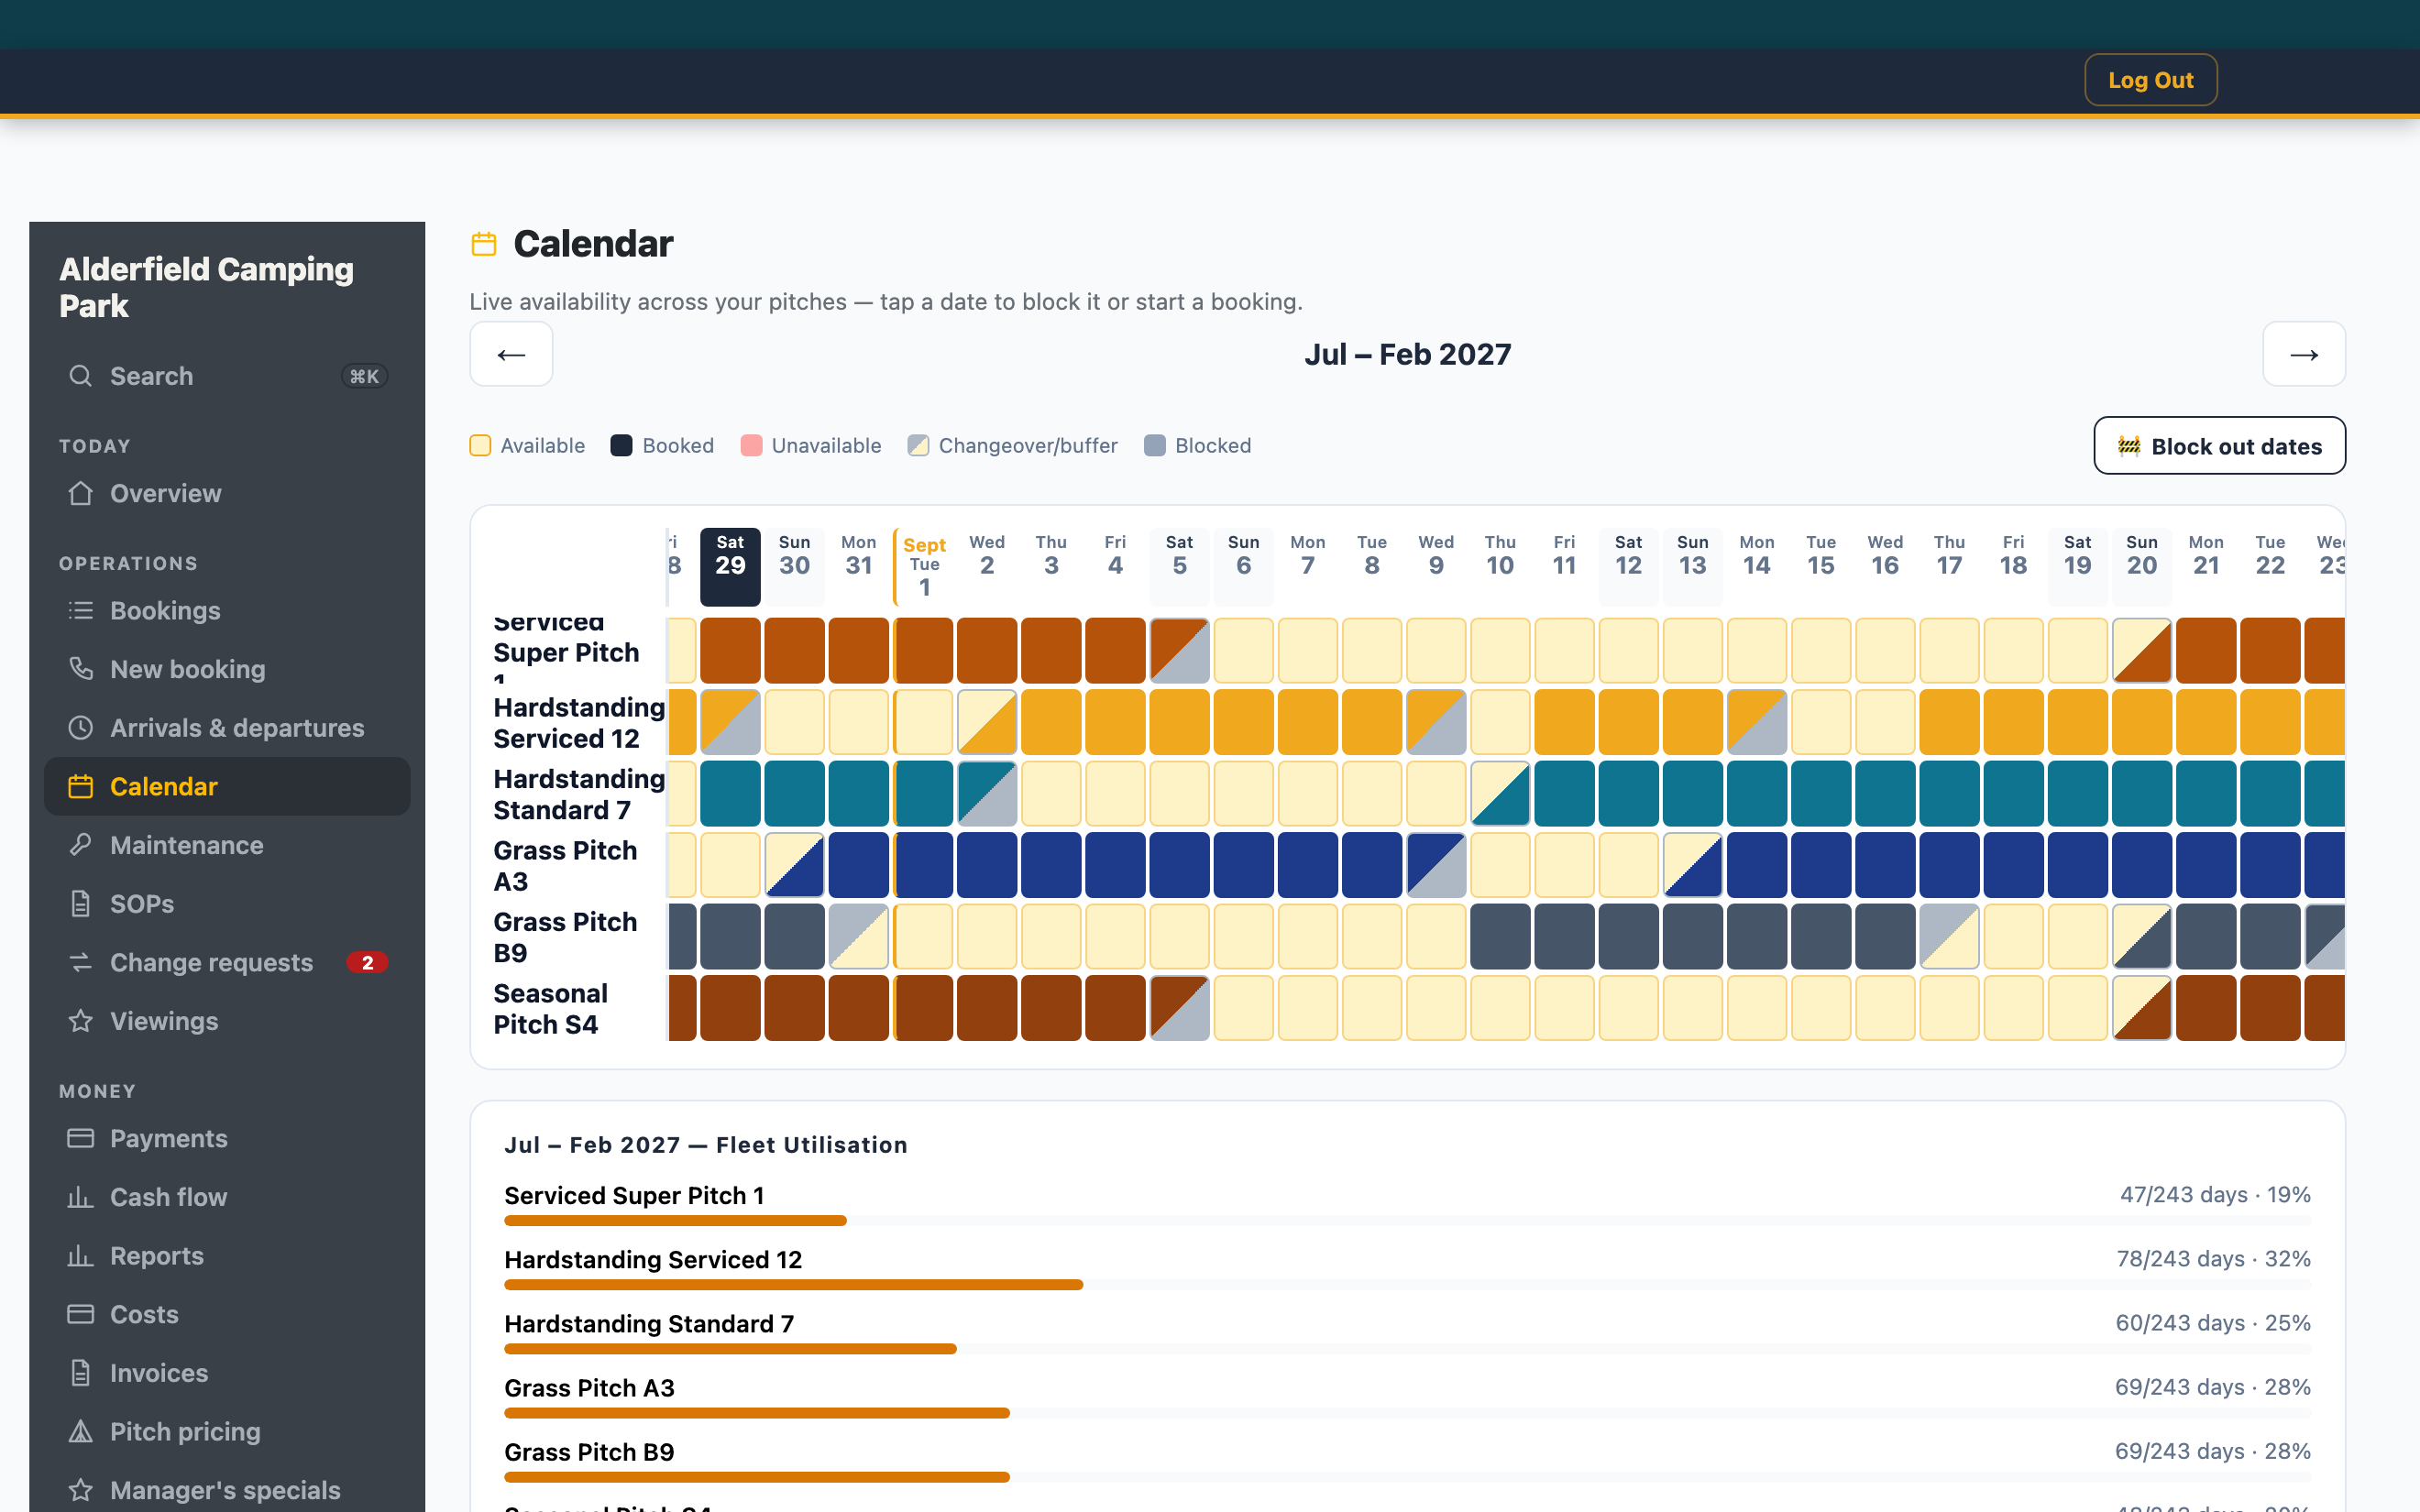Click the Manager's specials star icon
2420x1512 pixels.
pos(81,1490)
